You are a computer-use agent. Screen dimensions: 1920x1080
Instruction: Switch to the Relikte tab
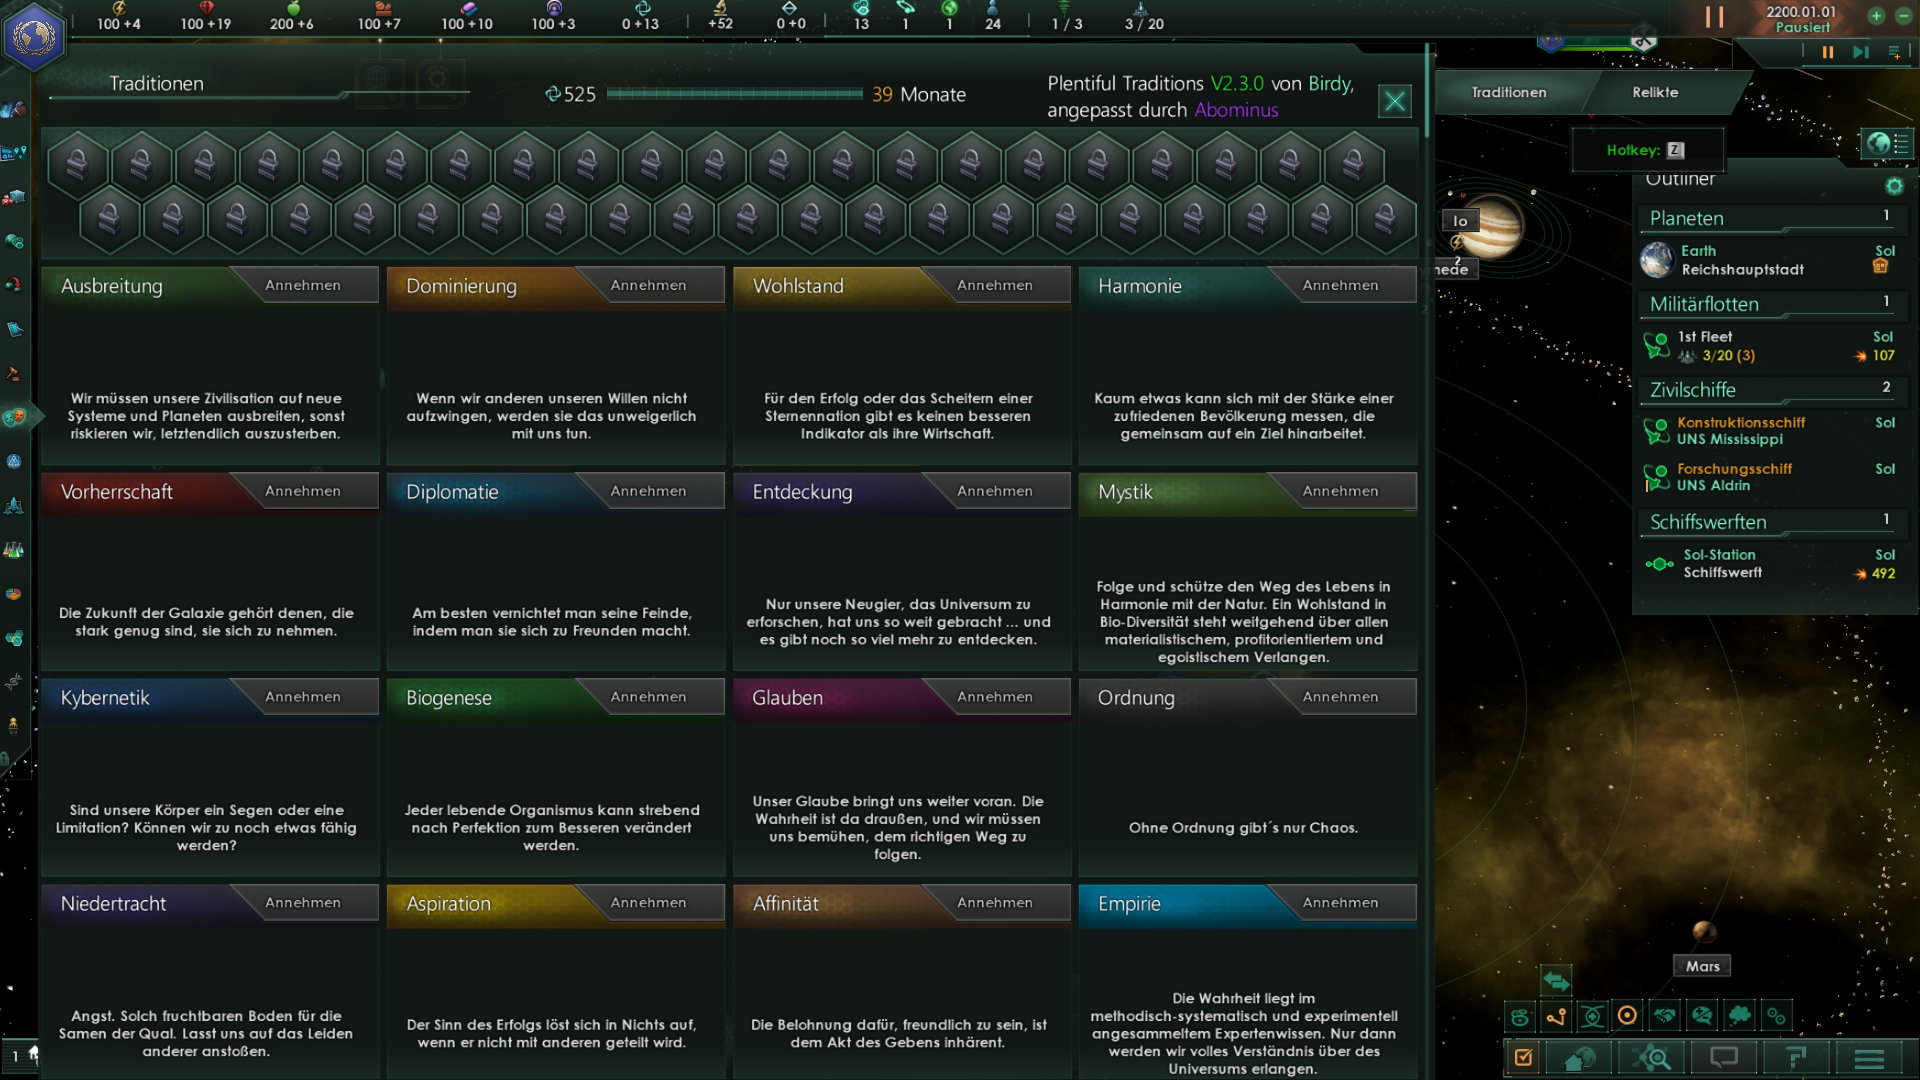point(1655,92)
